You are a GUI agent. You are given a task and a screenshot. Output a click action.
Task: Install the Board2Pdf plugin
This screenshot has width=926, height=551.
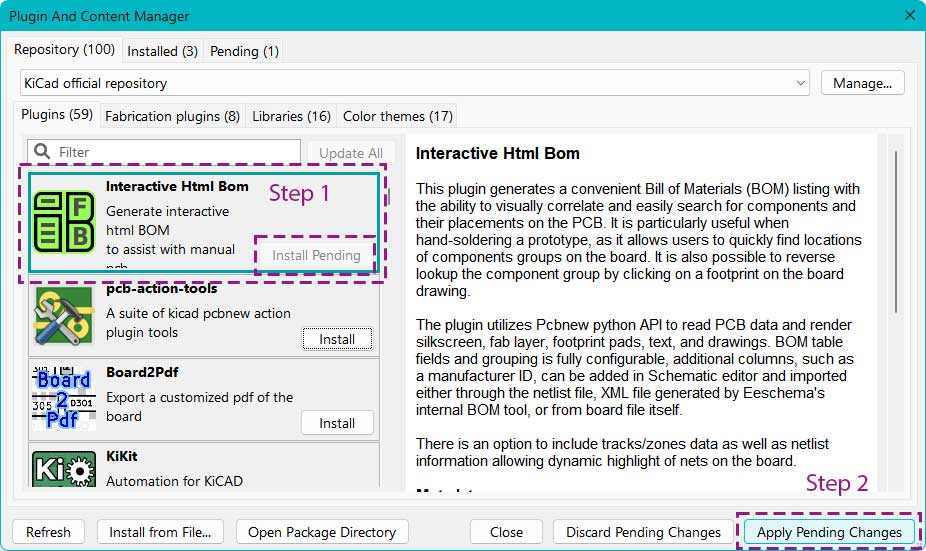337,423
